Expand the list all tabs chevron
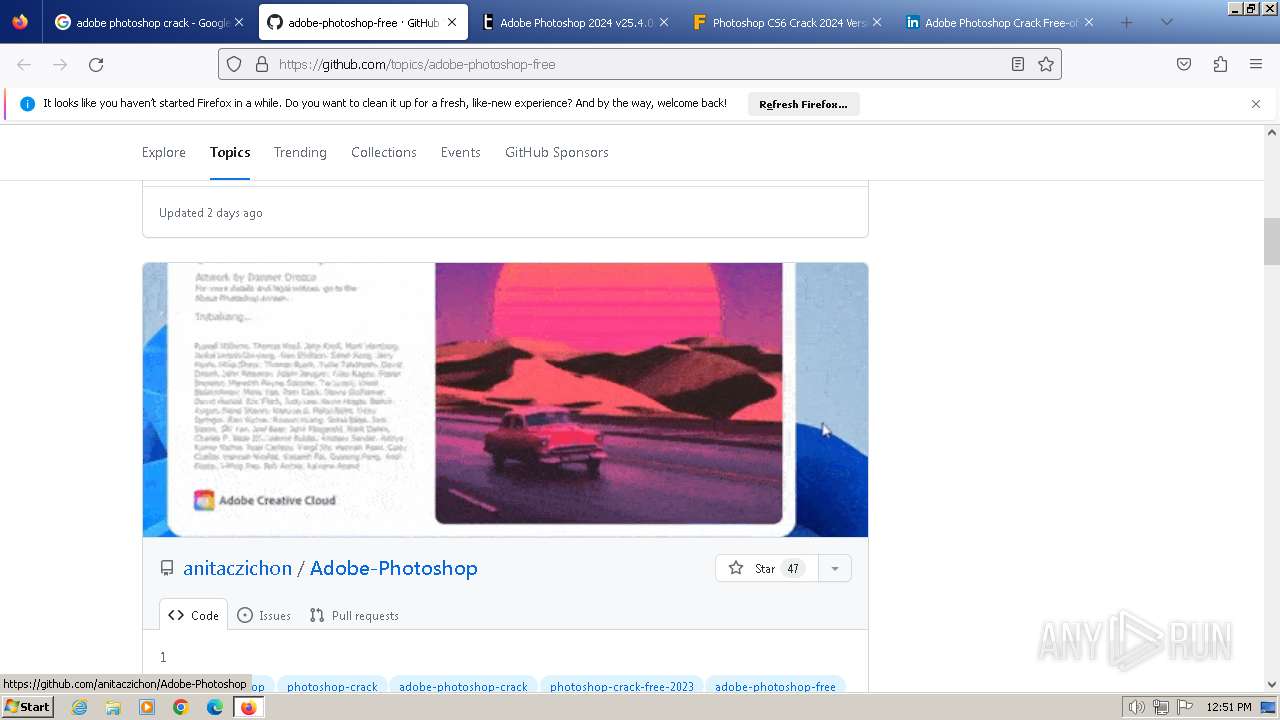The height and width of the screenshot is (720, 1280). pyautogui.click(x=1166, y=22)
